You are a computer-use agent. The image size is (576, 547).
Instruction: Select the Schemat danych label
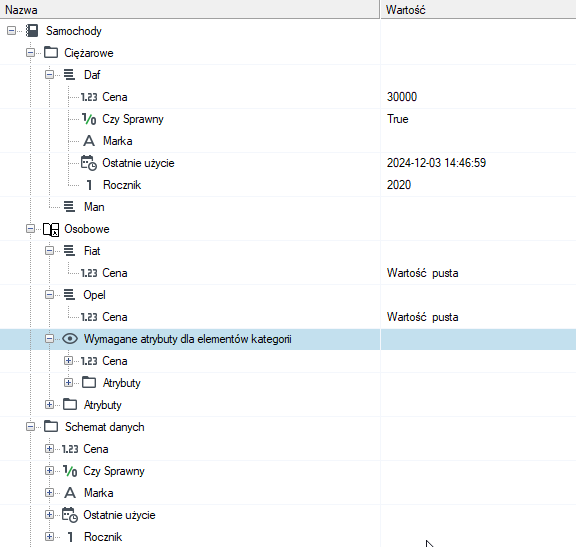(x=105, y=427)
